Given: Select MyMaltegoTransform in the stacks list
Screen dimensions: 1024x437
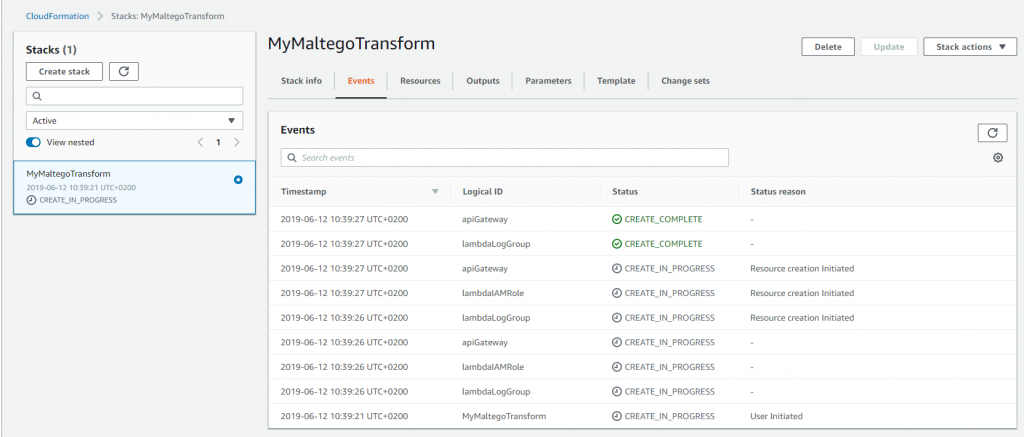Looking at the screenshot, I should point(135,187).
